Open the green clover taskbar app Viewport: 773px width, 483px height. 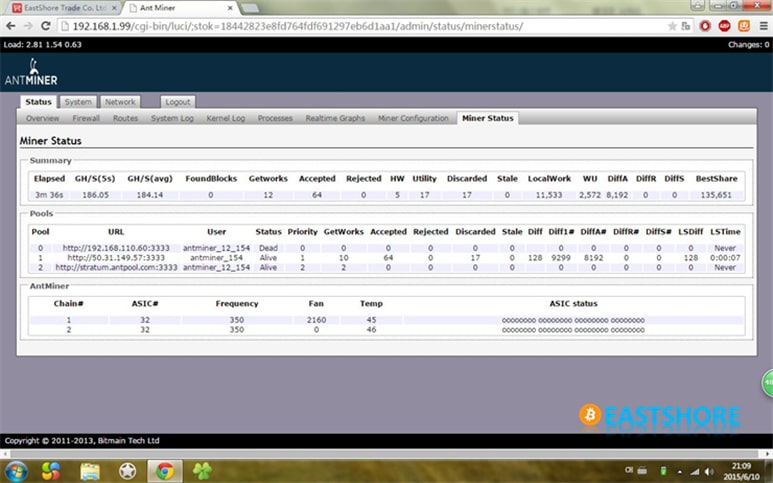(x=202, y=472)
